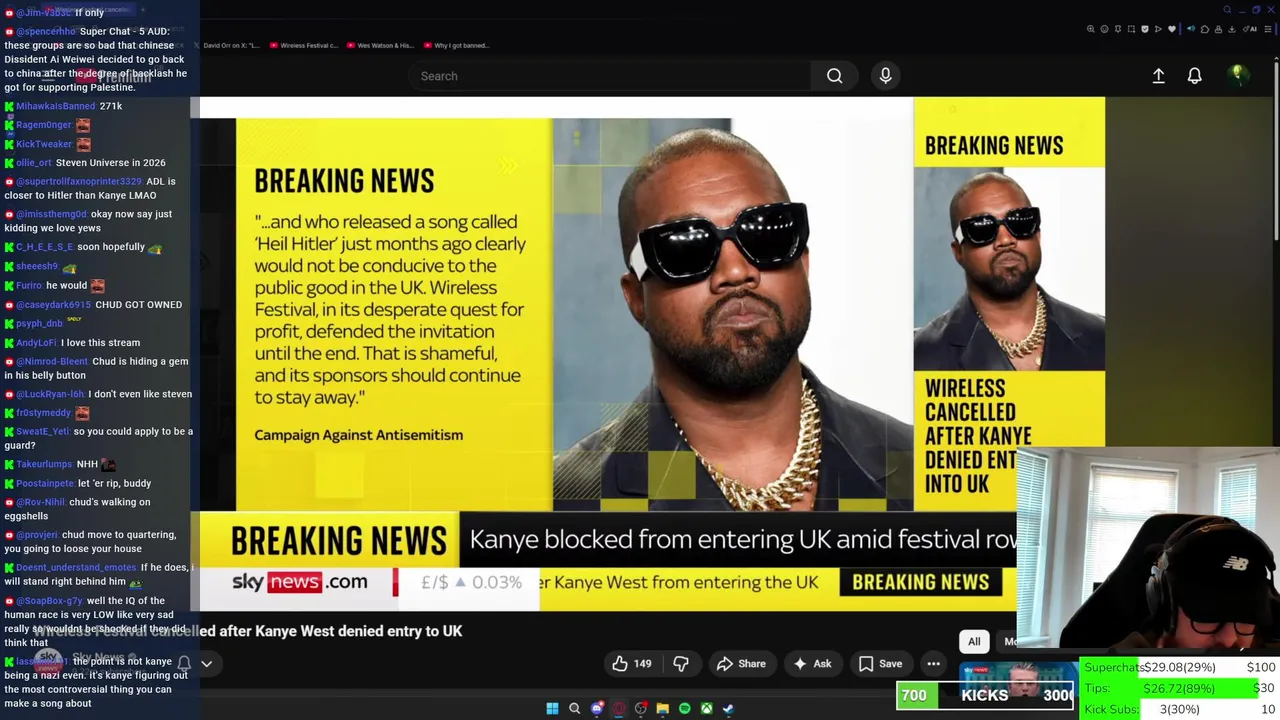Open Discord from the taskbar
Image resolution: width=1280 pixels, height=720 pixels.
tap(597, 708)
